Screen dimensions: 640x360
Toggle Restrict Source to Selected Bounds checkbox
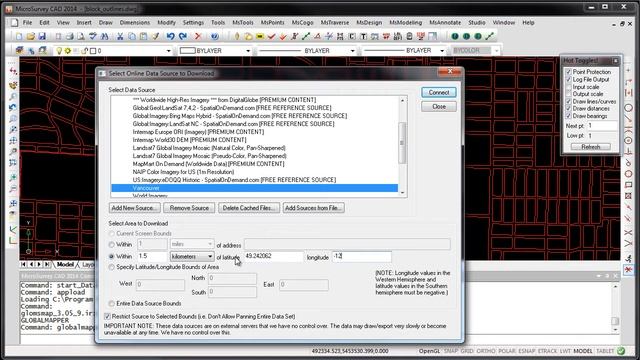pos(107,316)
